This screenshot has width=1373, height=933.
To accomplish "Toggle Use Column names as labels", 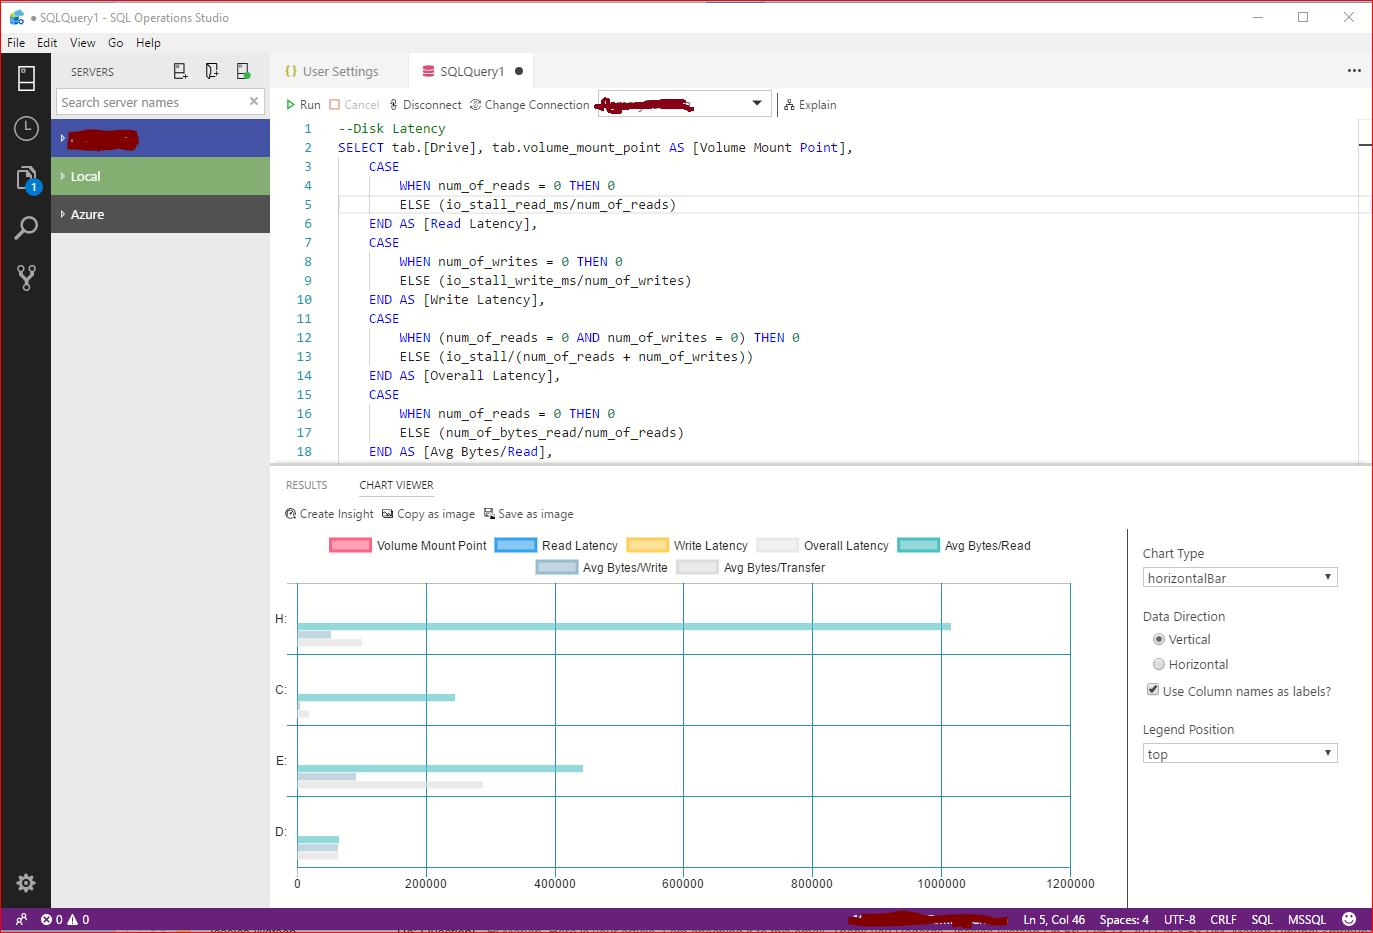I will click(1153, 690).
